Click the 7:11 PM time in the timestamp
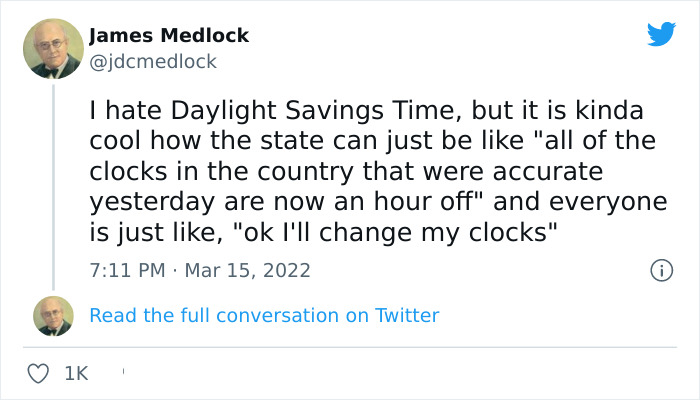The width and height of the screenshot is (700, 400). pos(125,270)
